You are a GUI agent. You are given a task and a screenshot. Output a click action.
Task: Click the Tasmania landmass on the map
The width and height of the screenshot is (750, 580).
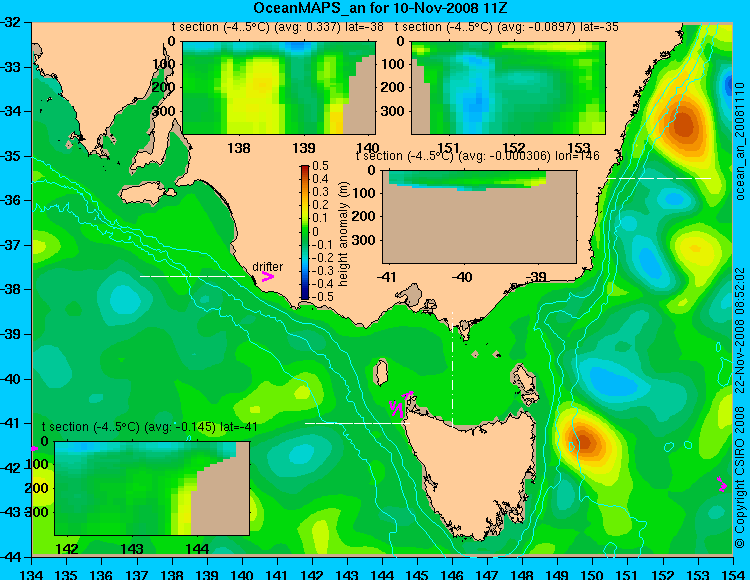[471, 473]
